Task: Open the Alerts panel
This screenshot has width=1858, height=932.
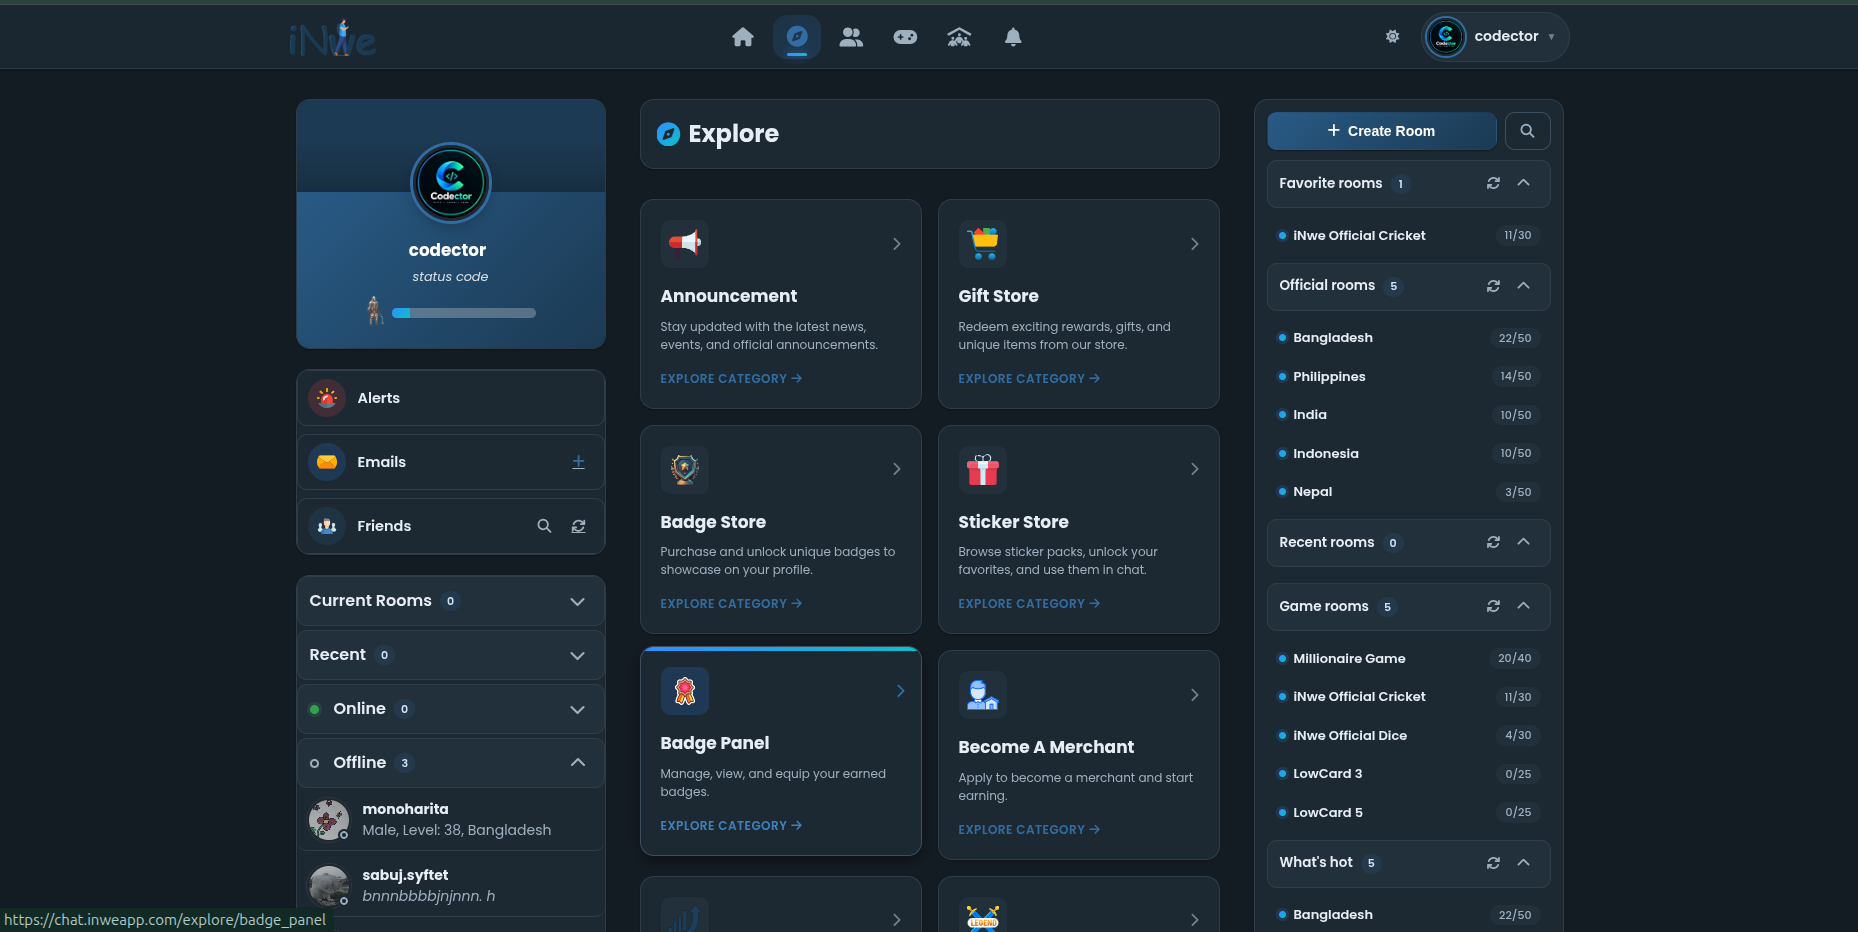Action: [451, 398]
